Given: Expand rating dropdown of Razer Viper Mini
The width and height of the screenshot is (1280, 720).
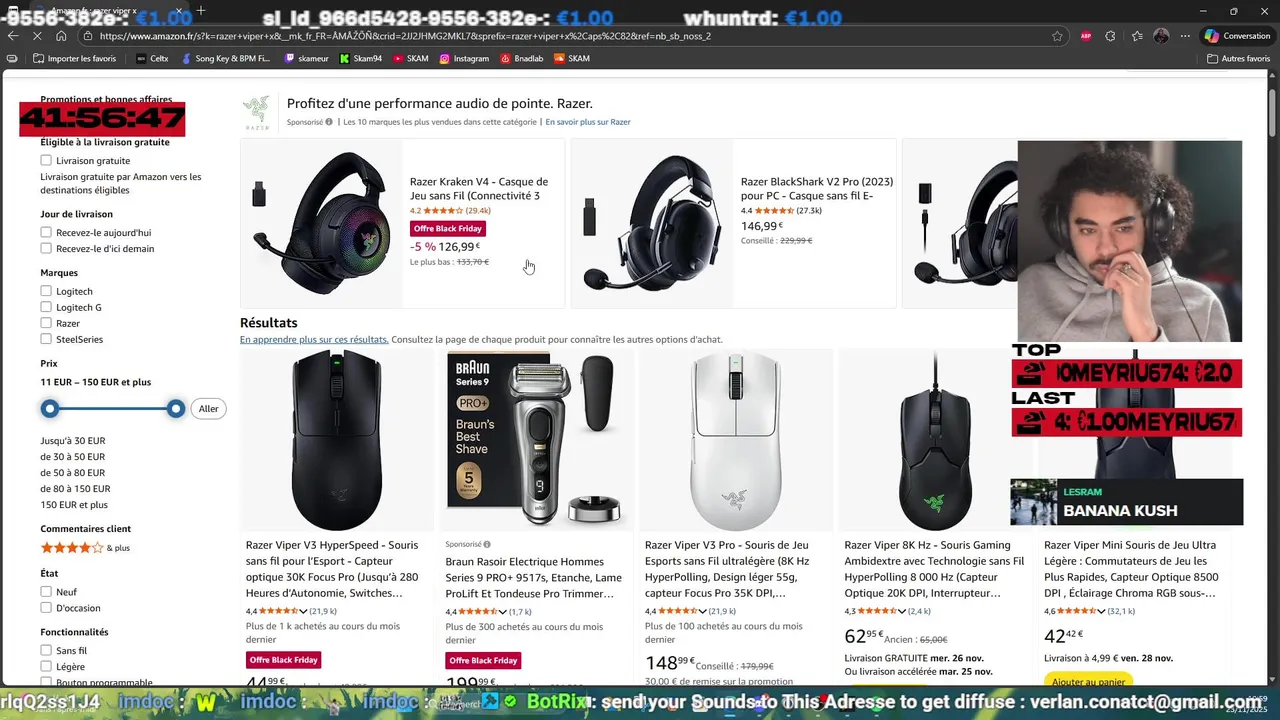Looking at the screenshot, I should pyautogui.click(x=1101, y=611).
